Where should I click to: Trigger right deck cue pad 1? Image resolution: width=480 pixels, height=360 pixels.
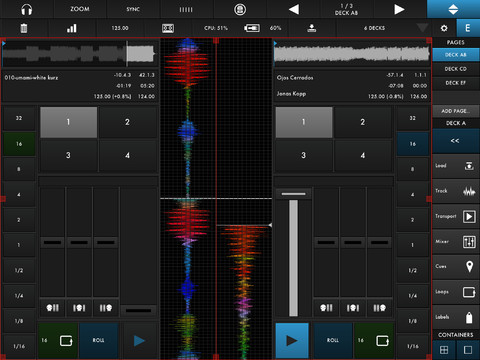[304, 122]
